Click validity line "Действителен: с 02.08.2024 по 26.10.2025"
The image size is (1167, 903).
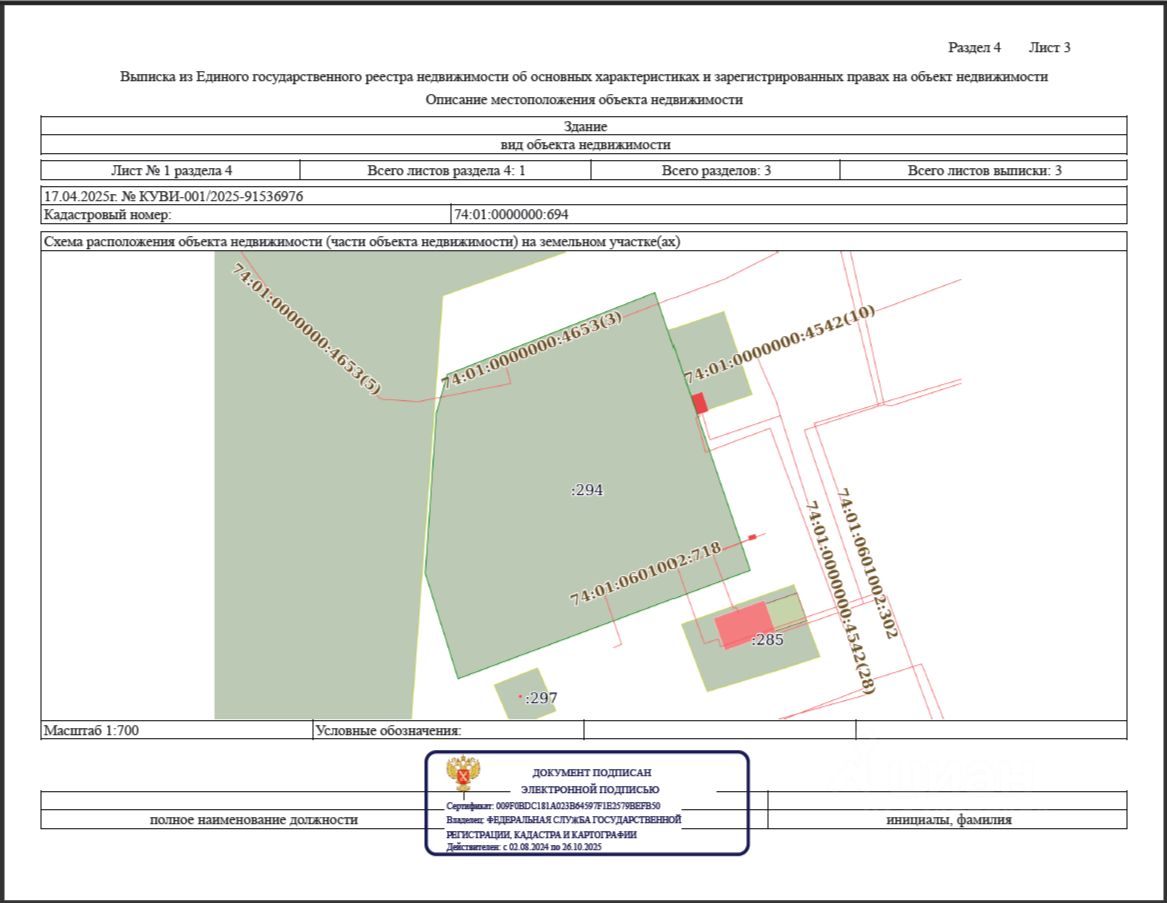pyautogui.click(x=523, y=847)
